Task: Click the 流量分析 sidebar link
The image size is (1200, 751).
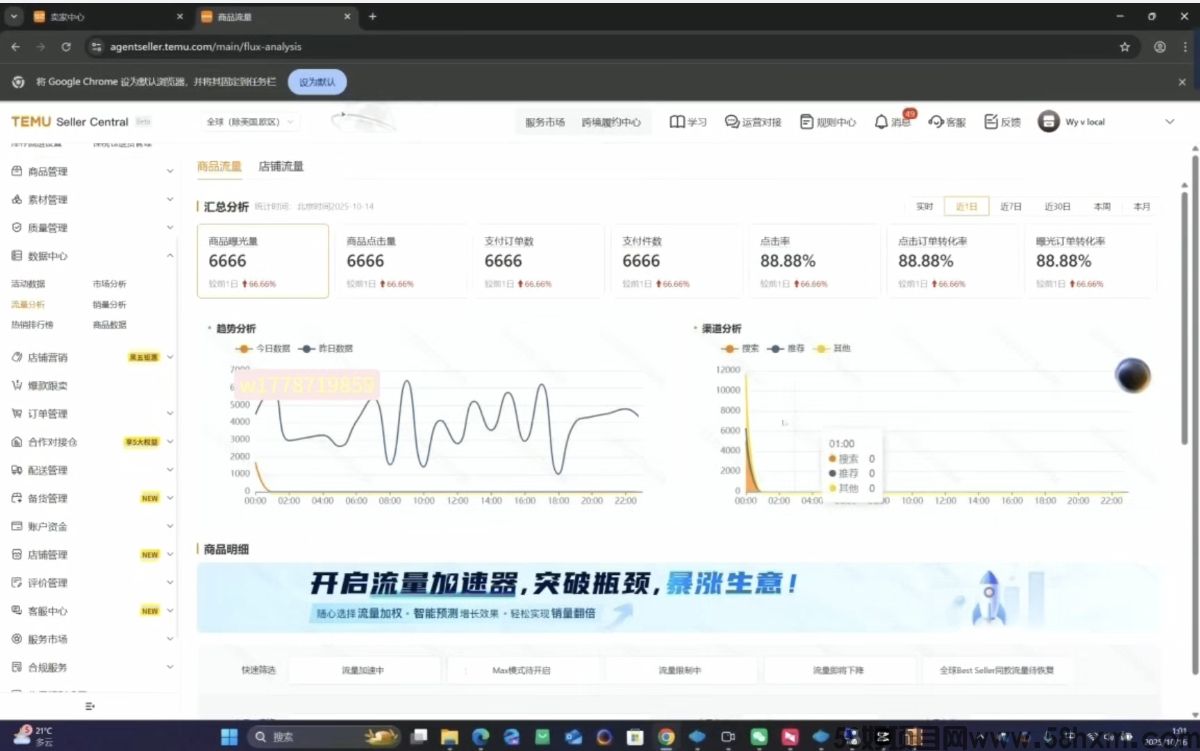Action: point(28,304)
